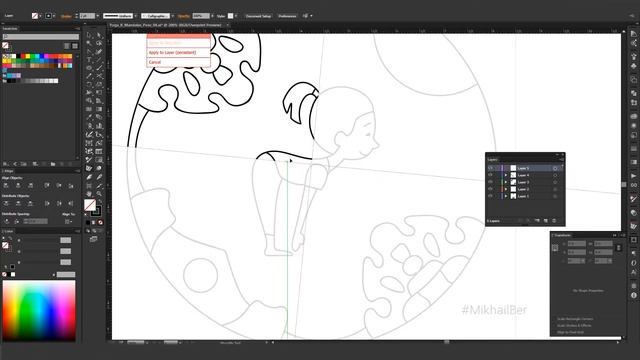Select the Hand tool
The height and width of the screenshot is (360, 640).
click(89, 193)
